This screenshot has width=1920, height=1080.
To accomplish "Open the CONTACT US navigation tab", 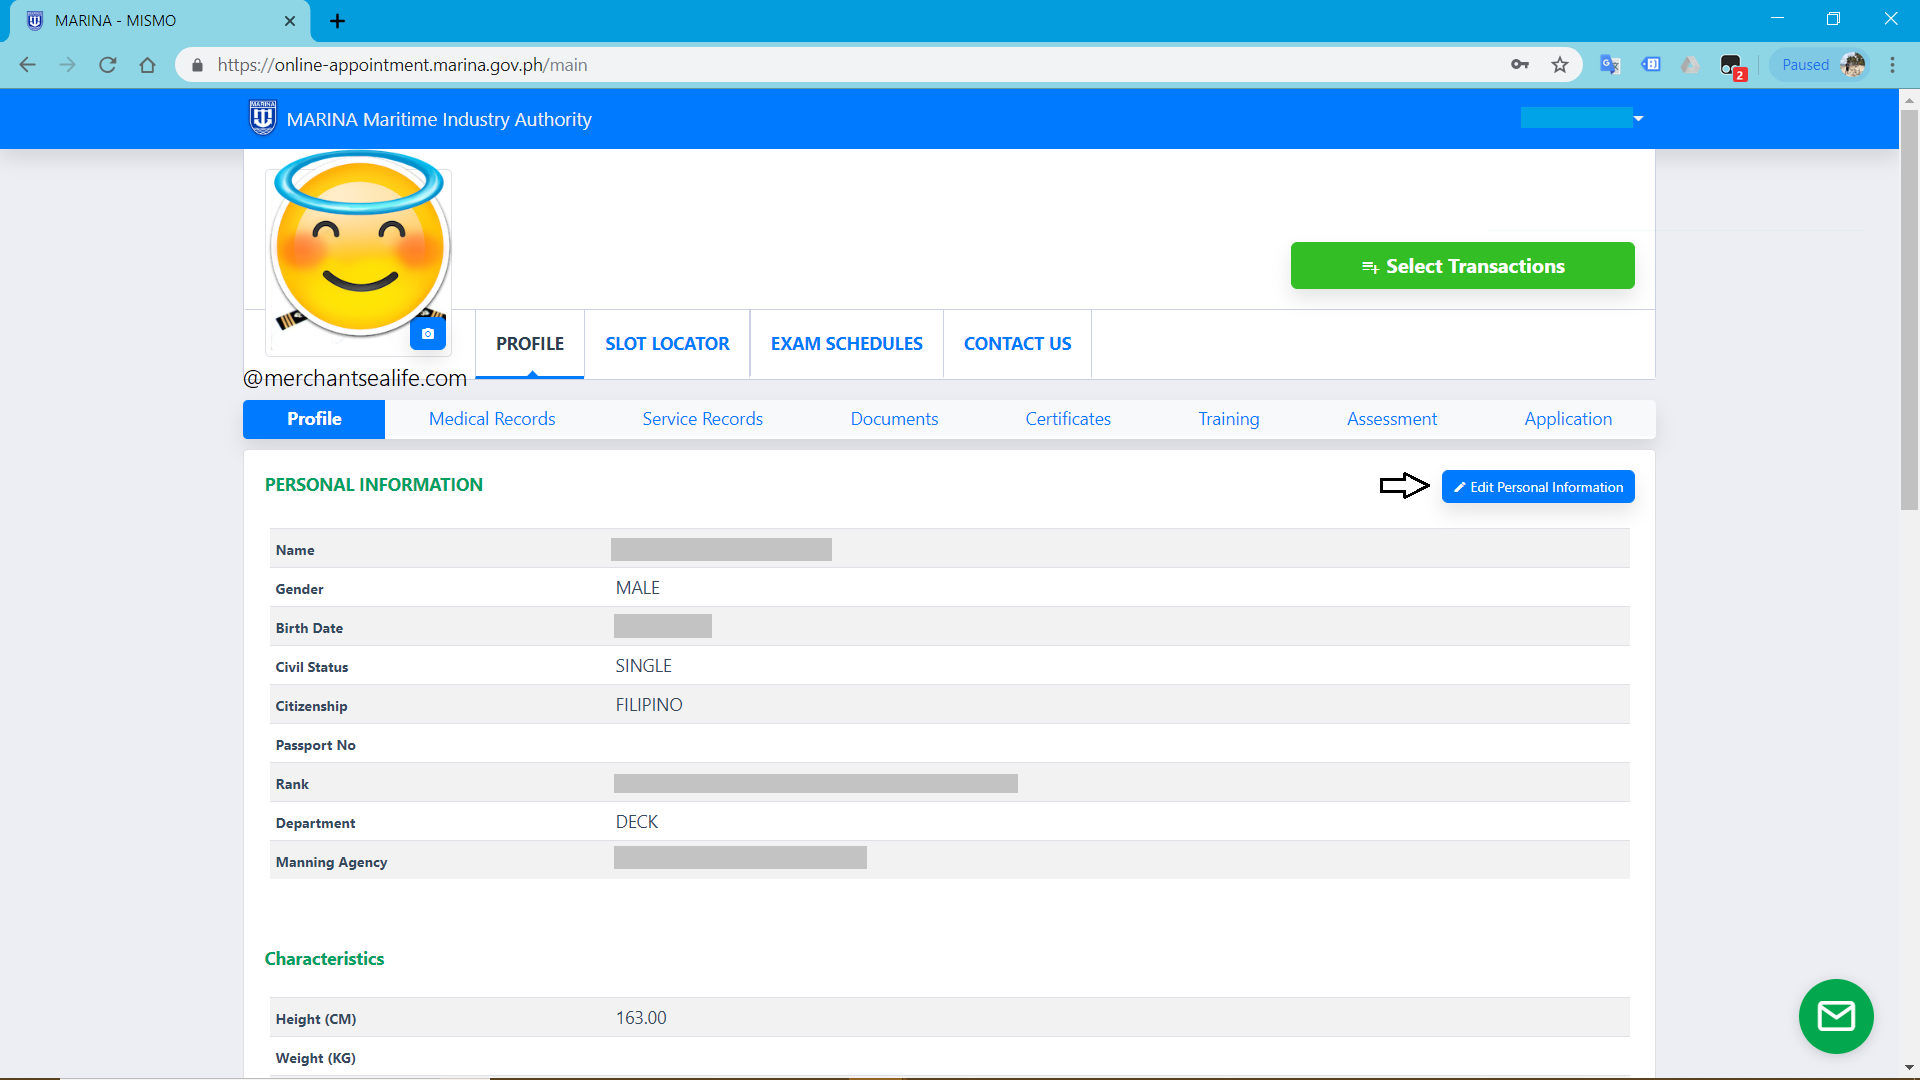I will point(1018,343).
